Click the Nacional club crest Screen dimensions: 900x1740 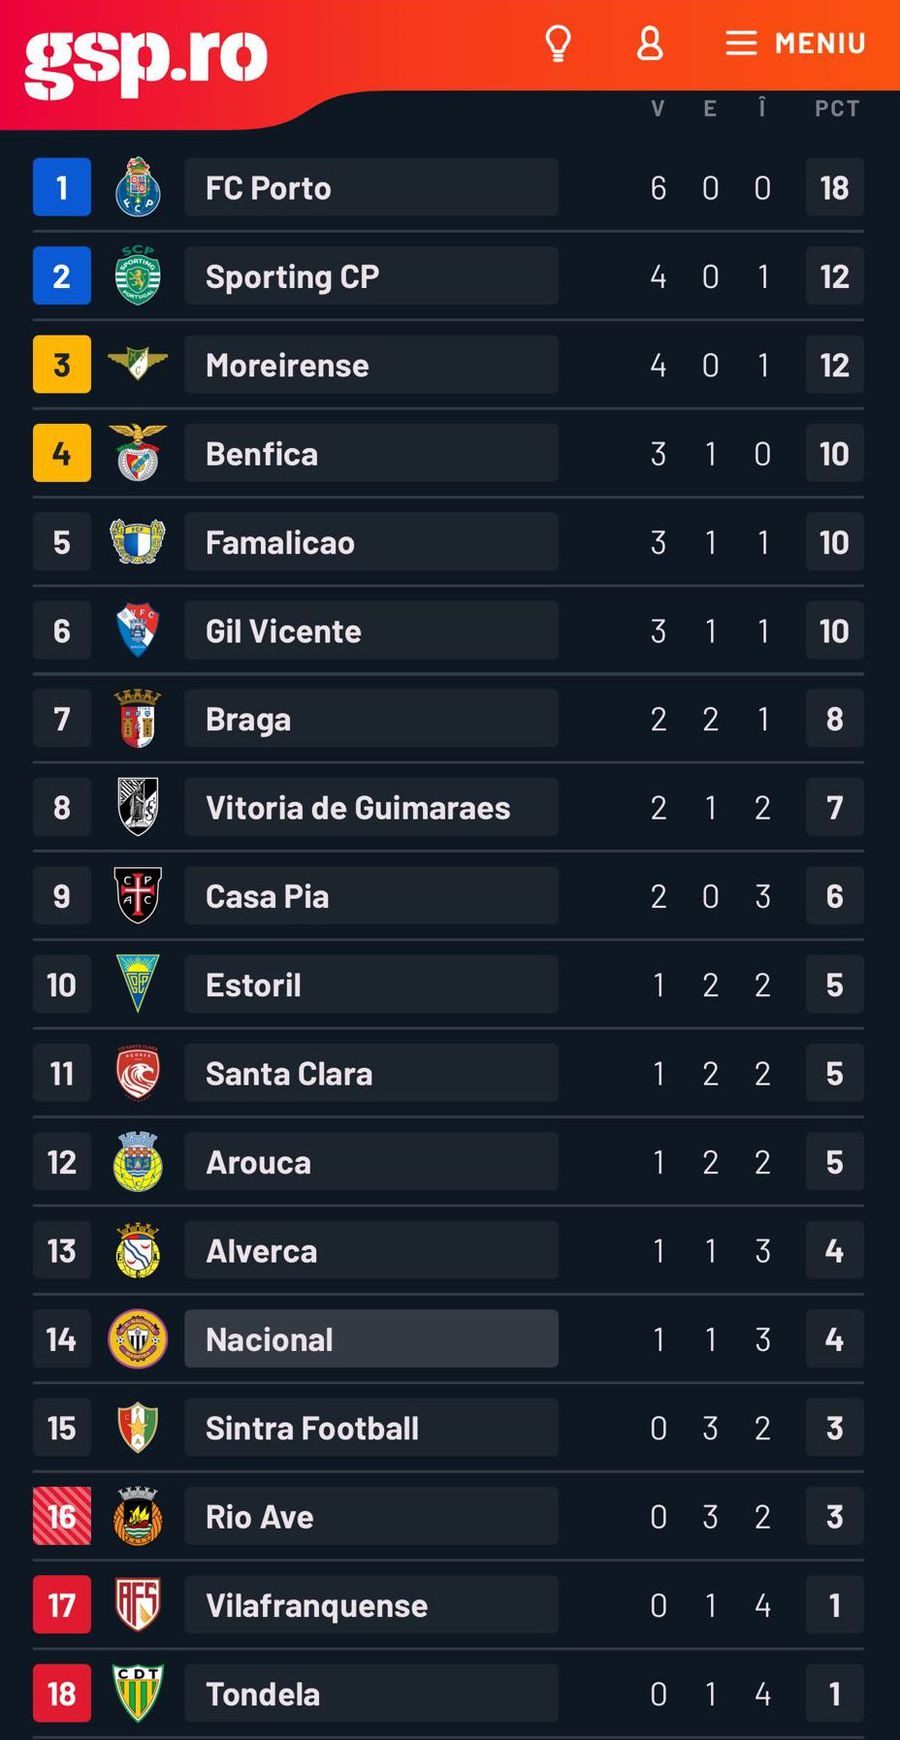tap(138, 1339)
